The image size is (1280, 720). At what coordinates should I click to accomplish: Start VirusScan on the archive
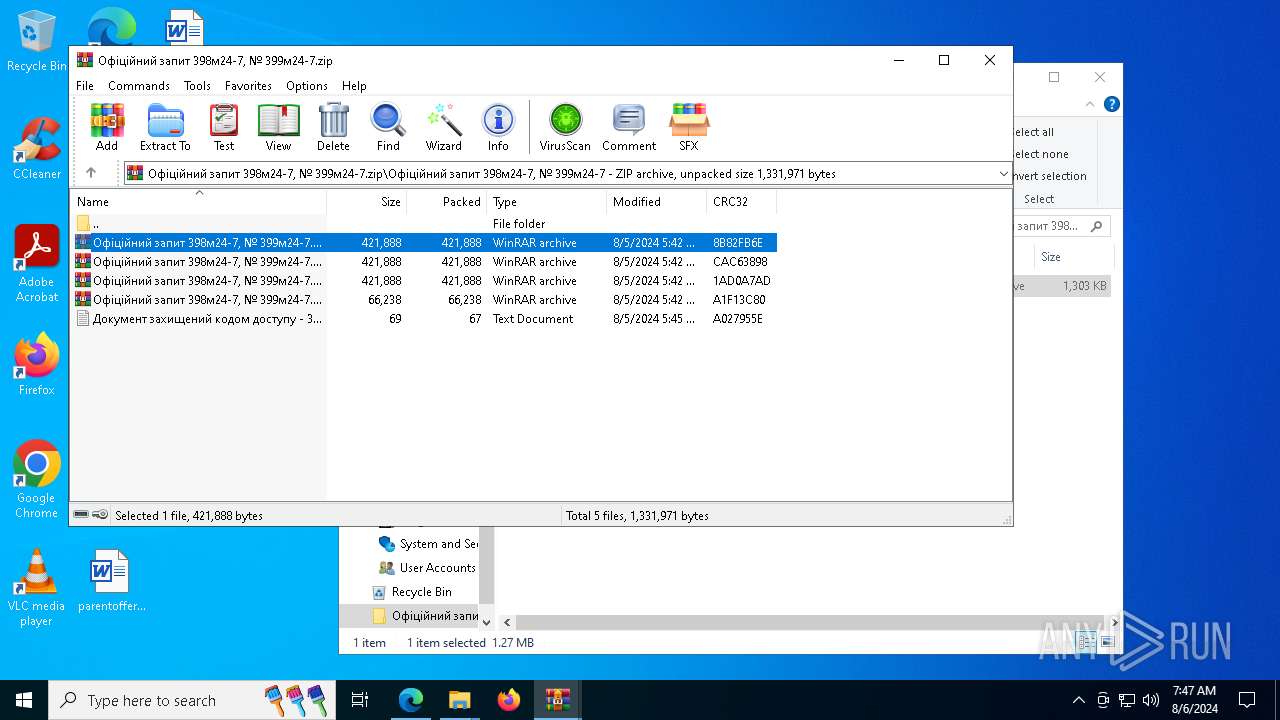(565, 127)
